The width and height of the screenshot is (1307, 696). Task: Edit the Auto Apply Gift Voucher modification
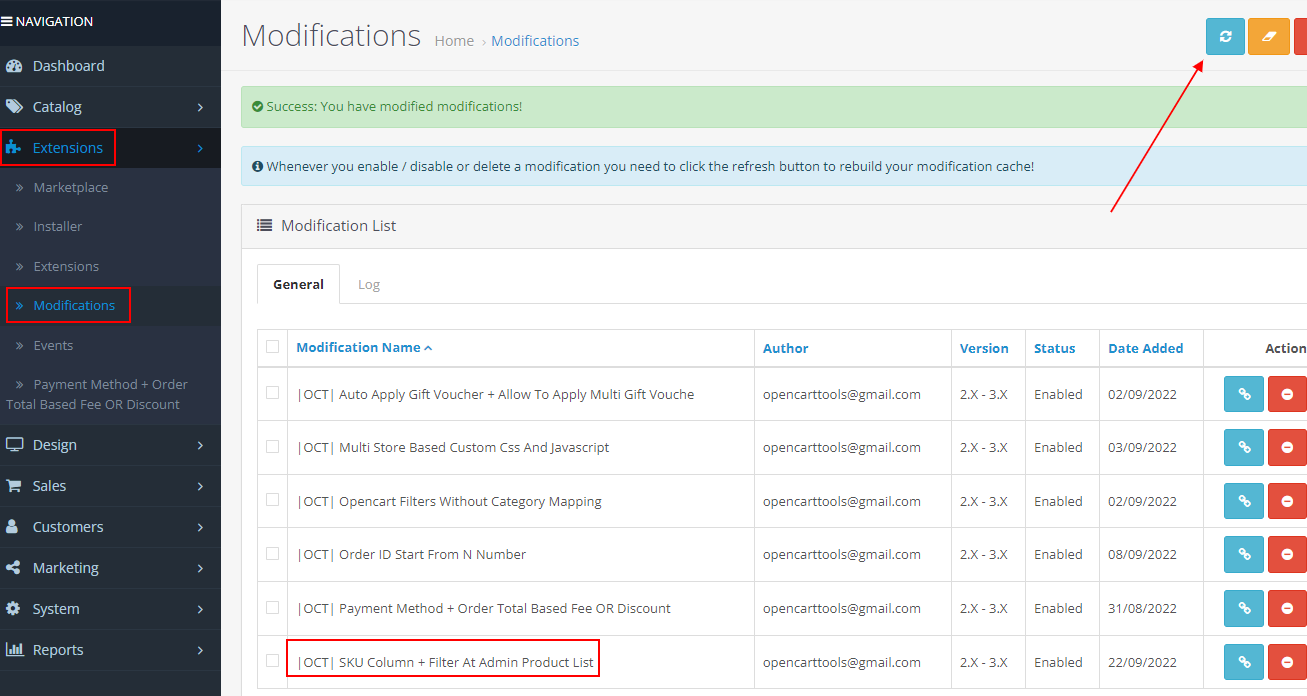pos(1243,393)
